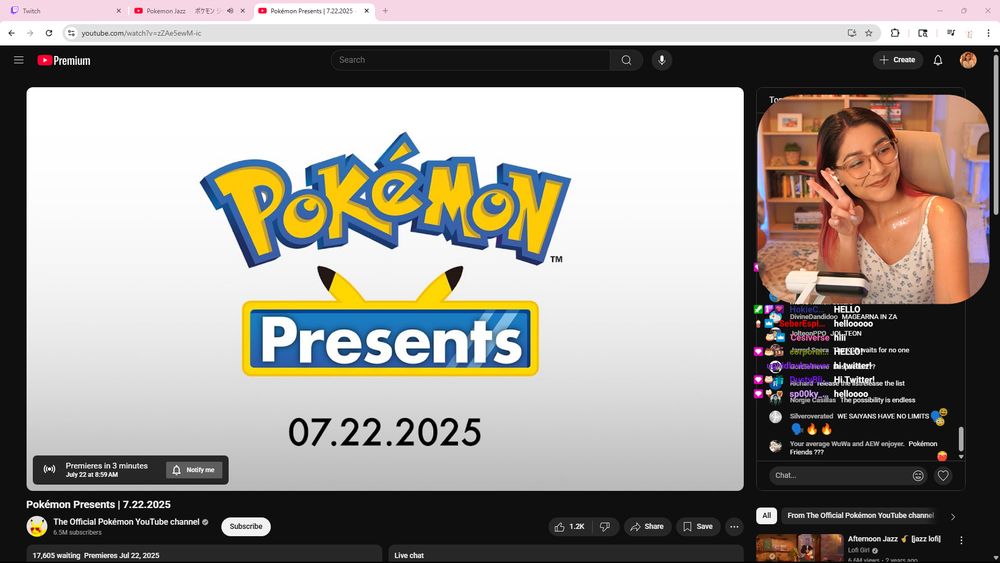Image resolution: width=1000 pixels, height=563 pixels.
Task: Select From The Official Pokémon YouTube channel chip
Action: point(860,515)
